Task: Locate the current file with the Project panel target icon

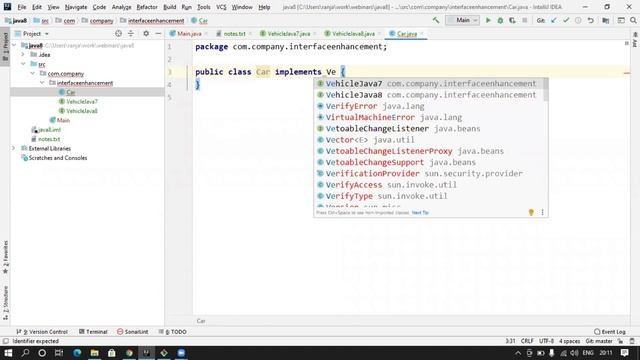Action: pos(118,33)
